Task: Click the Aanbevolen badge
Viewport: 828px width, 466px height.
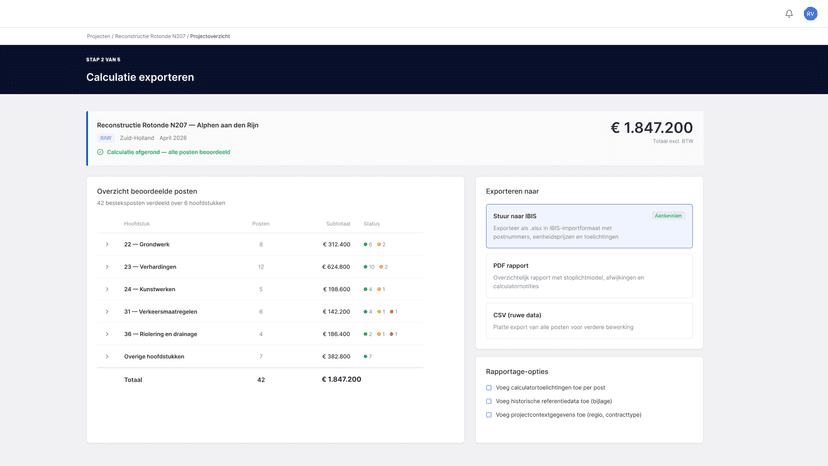Action: (x=668, y=216)
